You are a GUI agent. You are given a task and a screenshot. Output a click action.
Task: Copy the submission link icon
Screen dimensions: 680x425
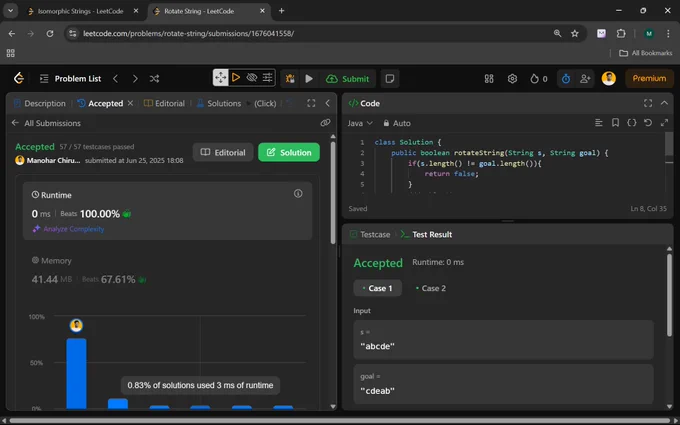click(325, 123)
